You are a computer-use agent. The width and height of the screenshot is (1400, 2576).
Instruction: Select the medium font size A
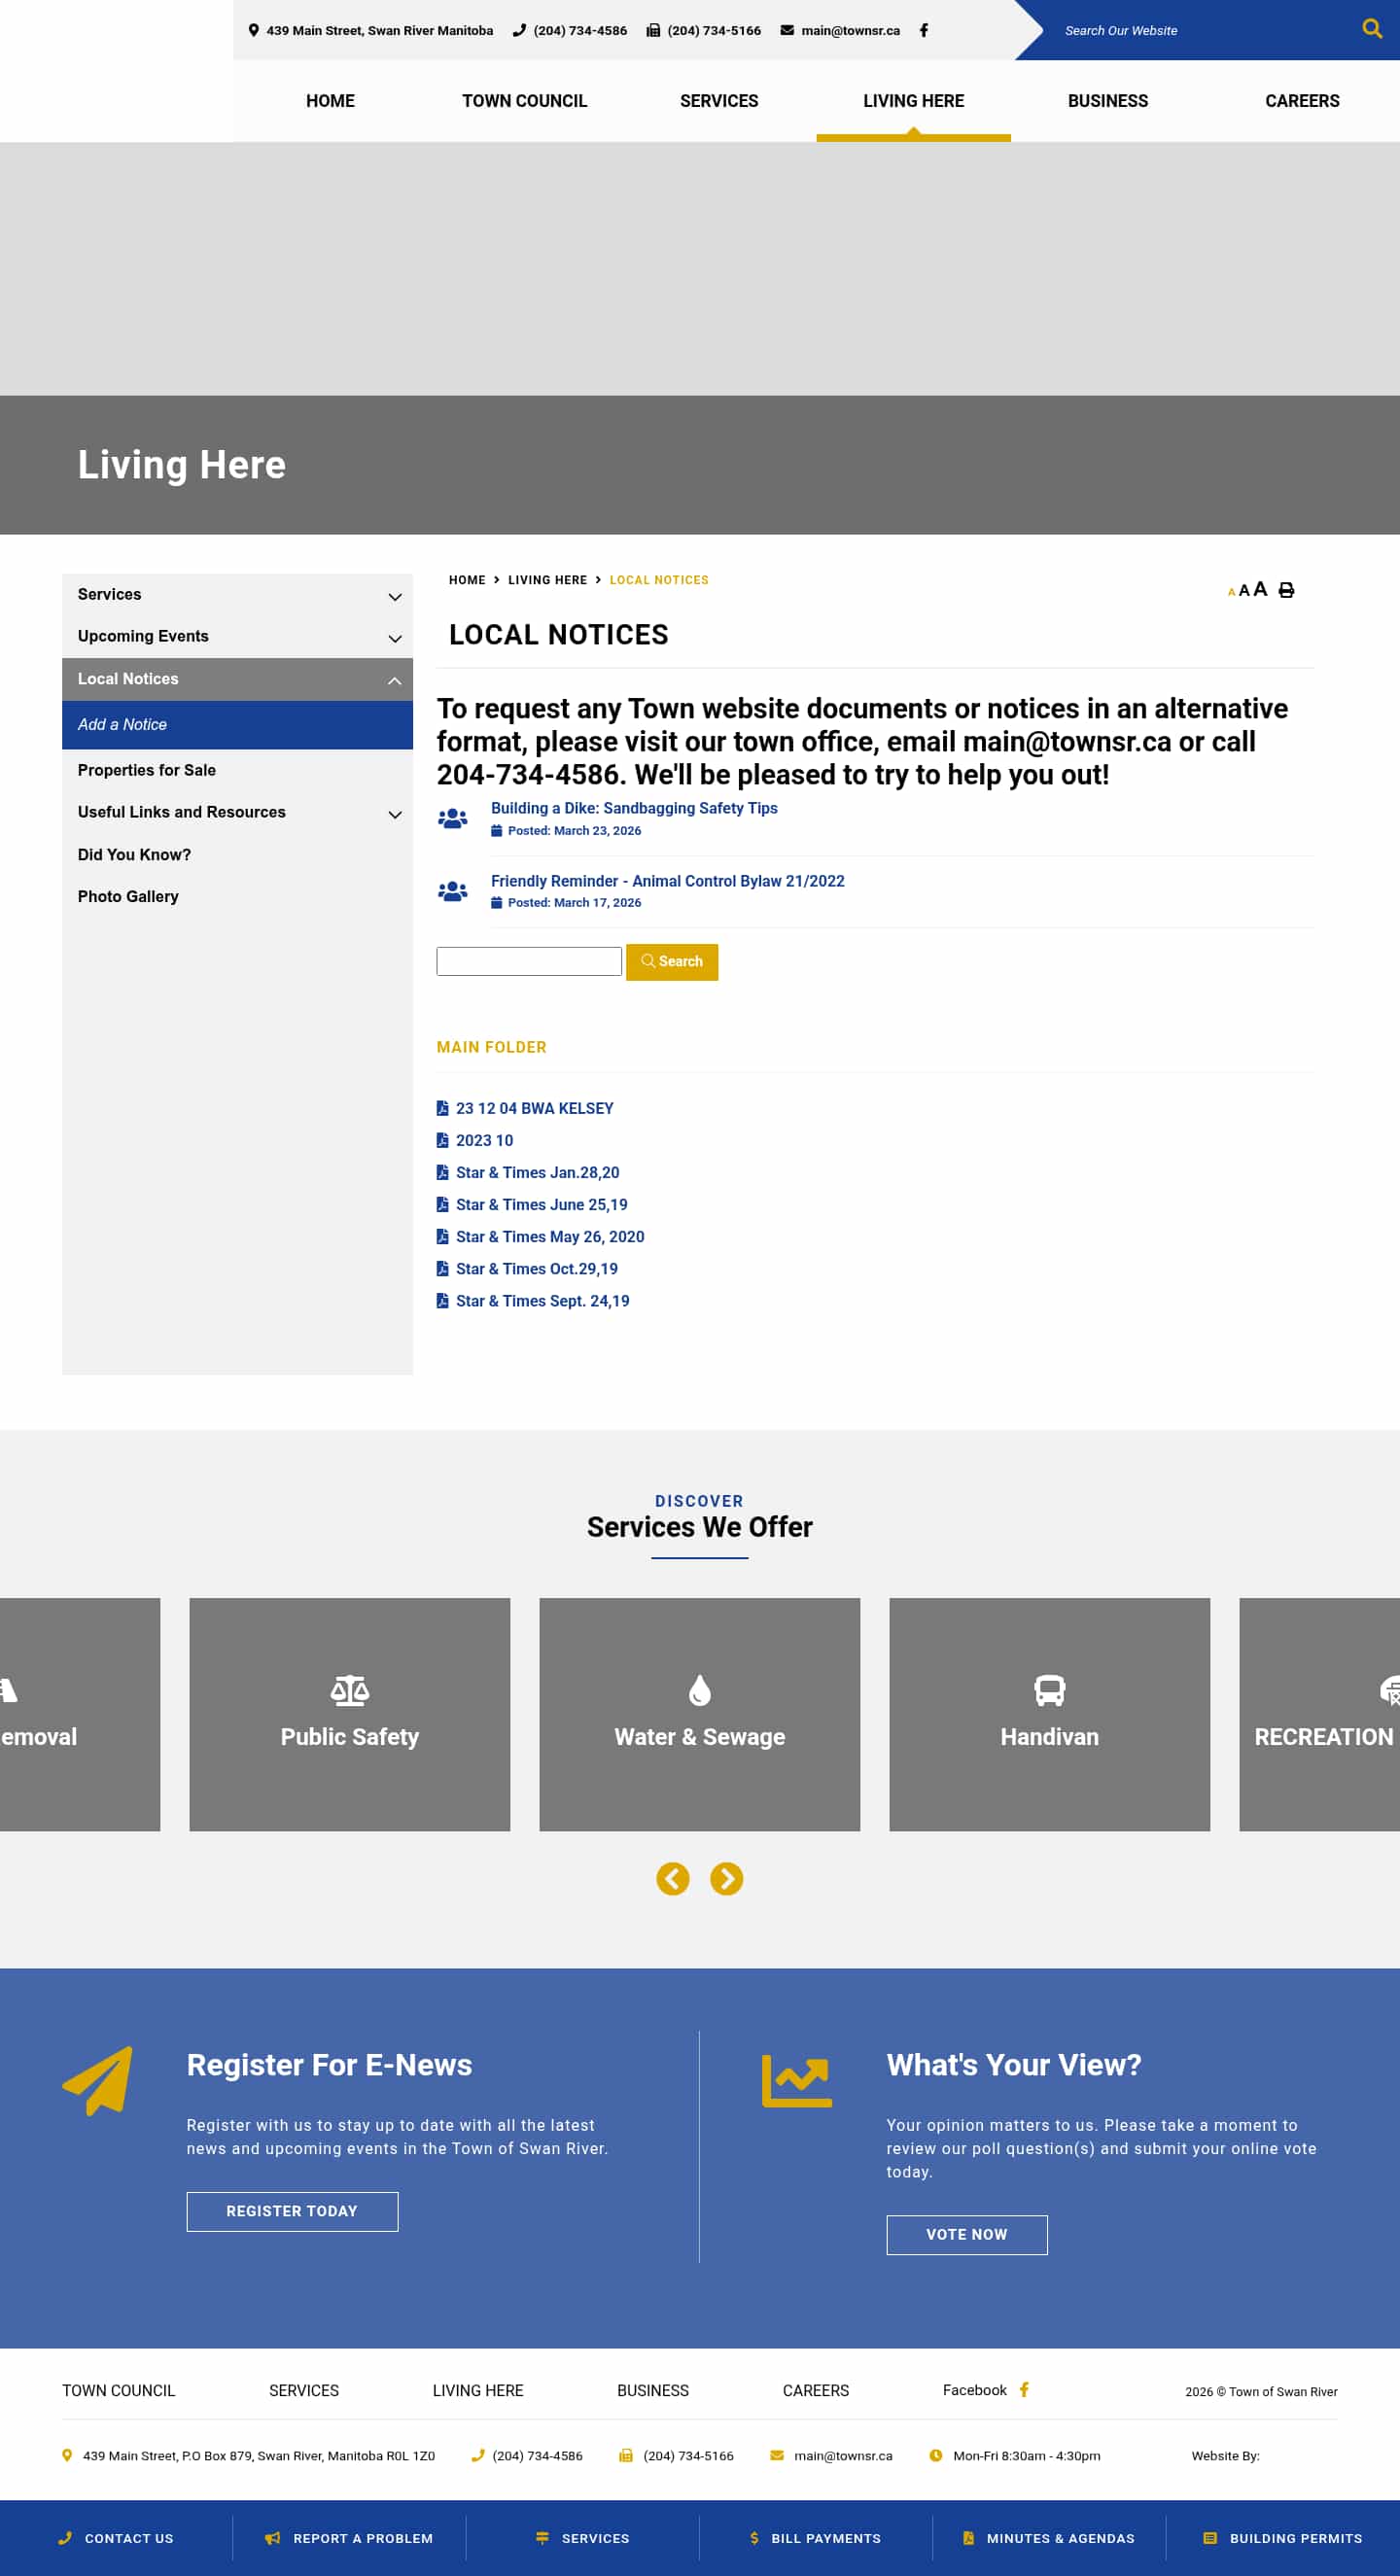[x=1244, y=590]
